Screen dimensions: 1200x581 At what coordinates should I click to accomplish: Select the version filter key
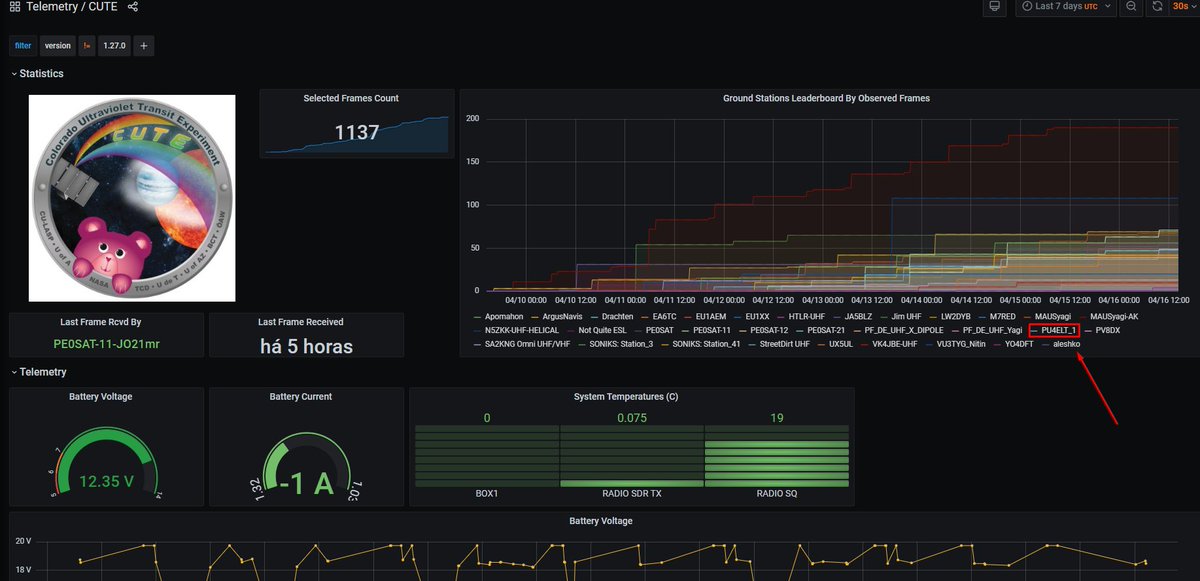tap(58, 45)
